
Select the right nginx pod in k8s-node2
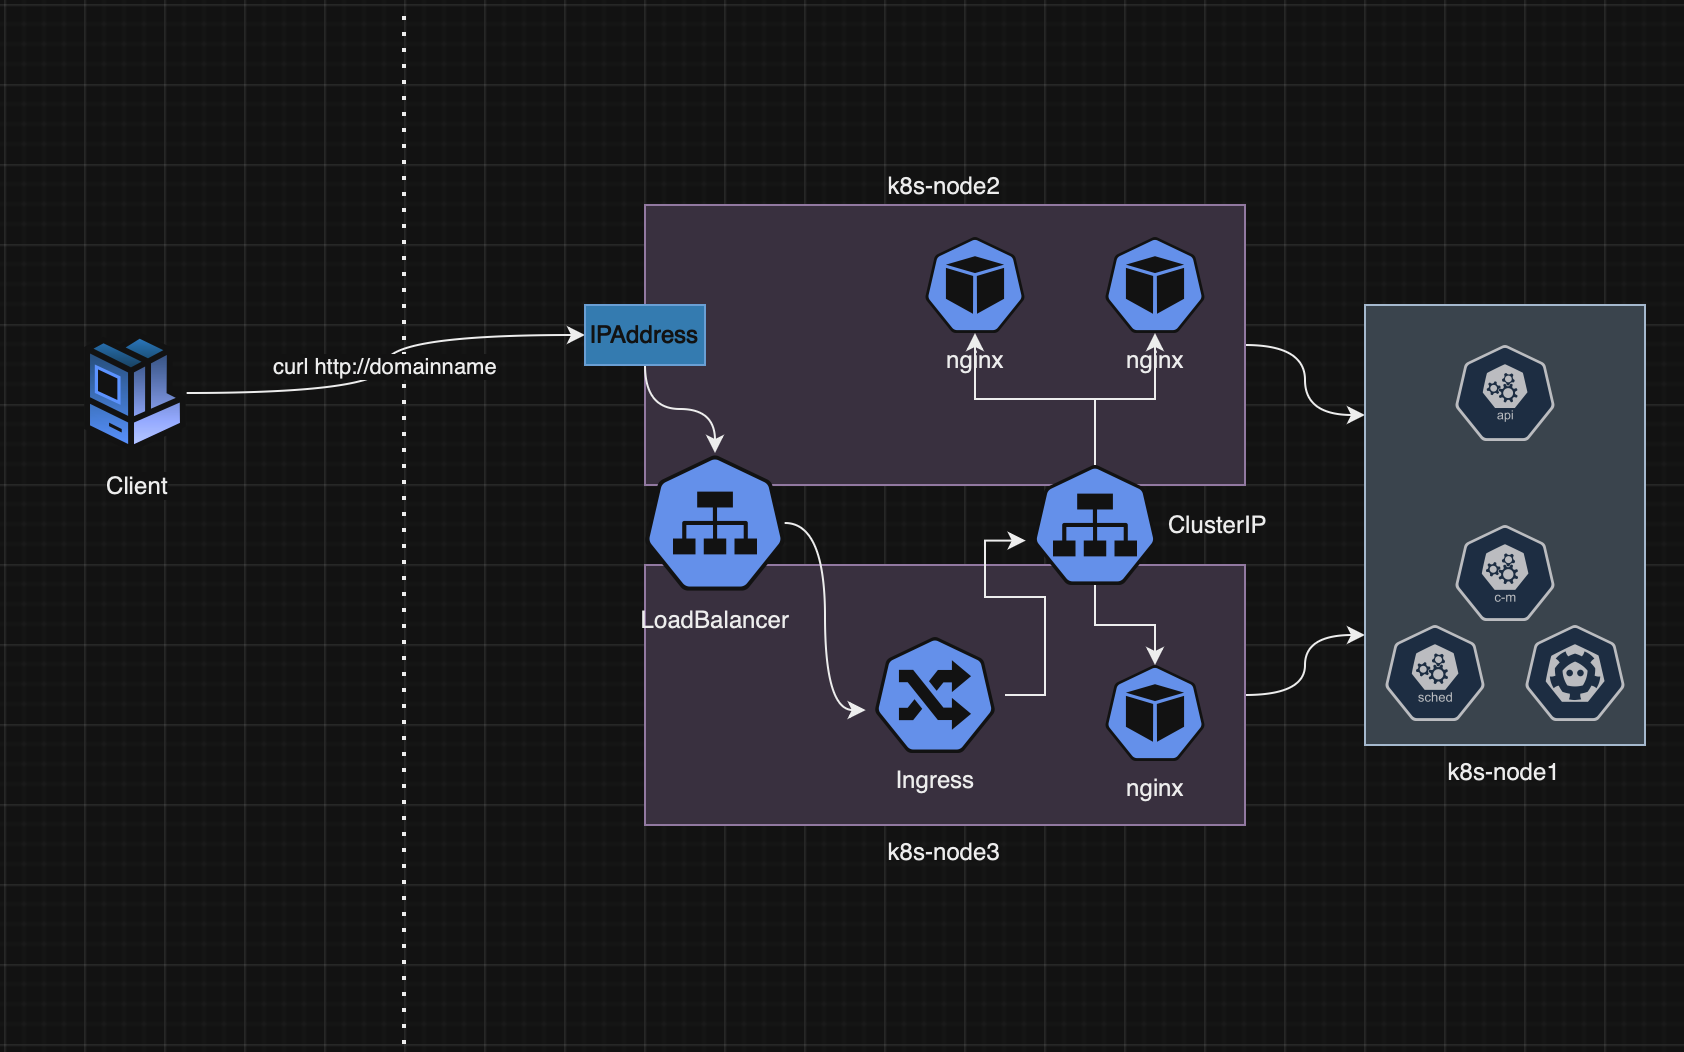(x=1155, y=286)
